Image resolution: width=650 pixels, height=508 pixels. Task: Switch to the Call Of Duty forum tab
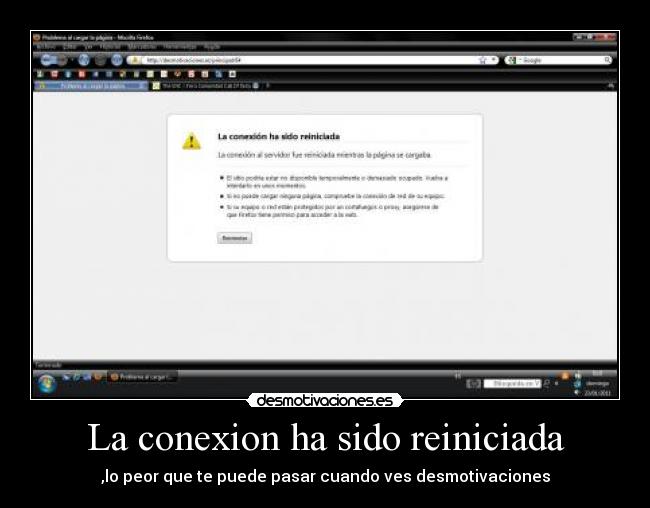(206, 86)
